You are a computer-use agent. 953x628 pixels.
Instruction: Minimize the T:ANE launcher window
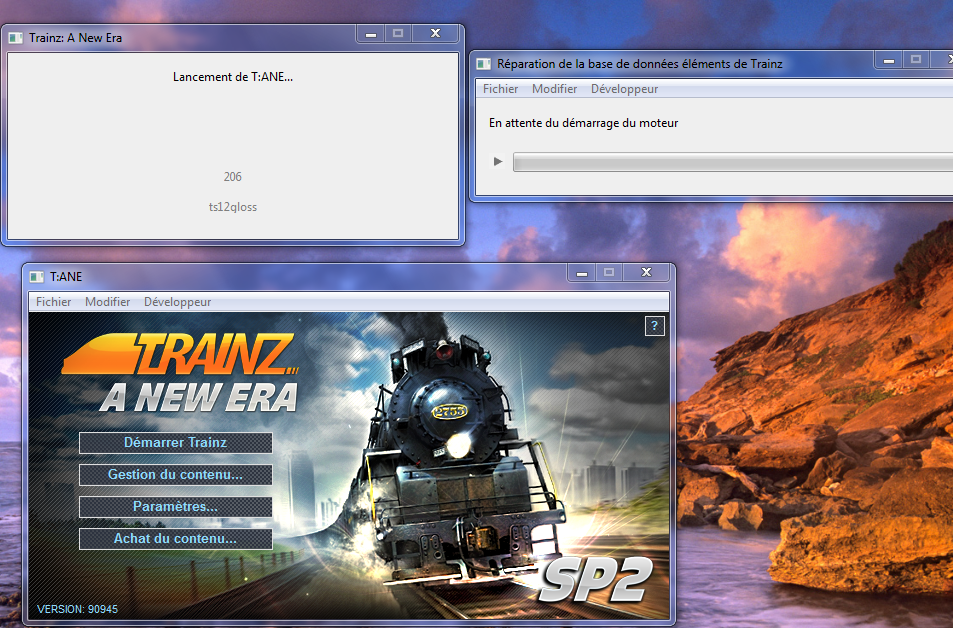[x=582, y=273]
